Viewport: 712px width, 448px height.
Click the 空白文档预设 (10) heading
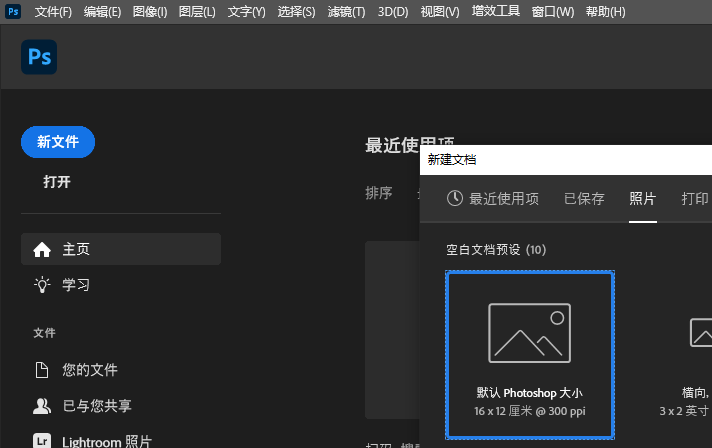pyautogui.click(x=496, y=250)
